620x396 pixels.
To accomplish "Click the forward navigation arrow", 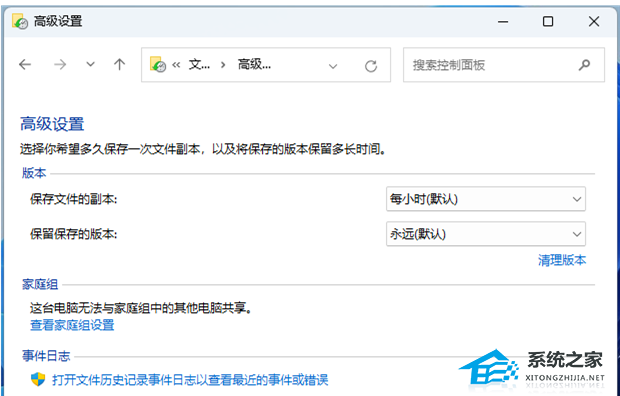I will click(x=60, y=64).
